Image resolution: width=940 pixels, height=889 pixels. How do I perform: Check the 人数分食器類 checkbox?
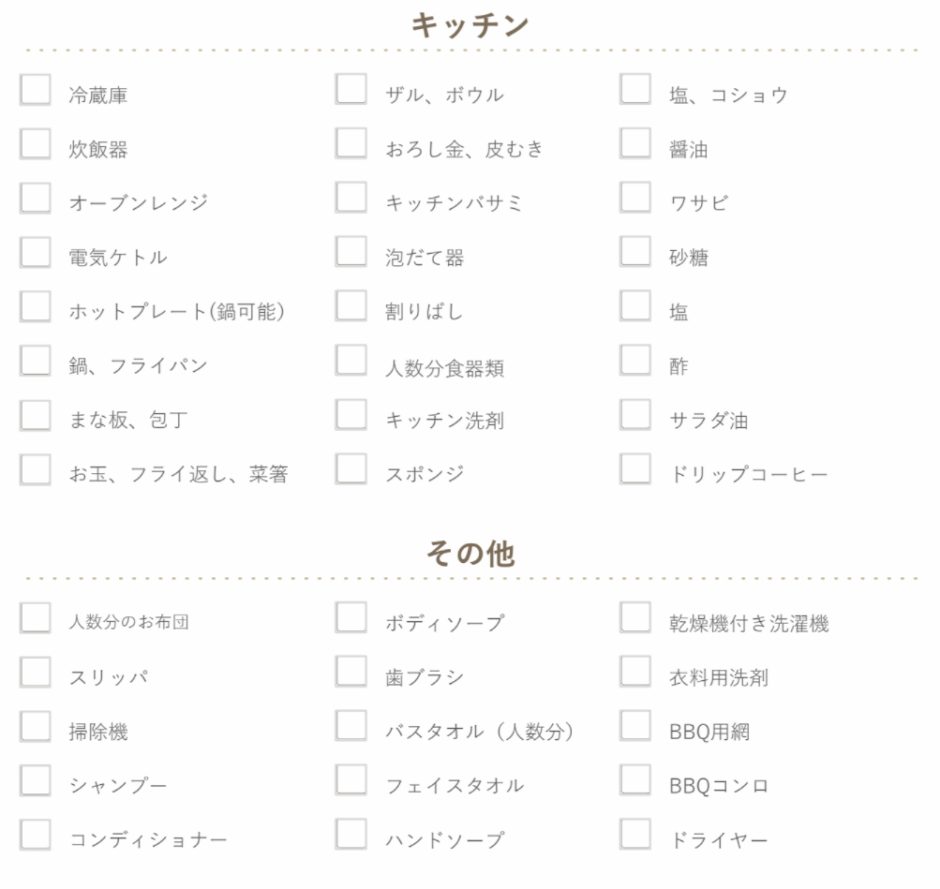(351, 360)
